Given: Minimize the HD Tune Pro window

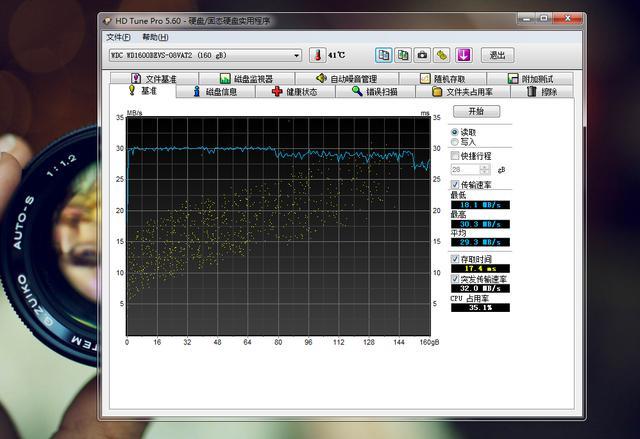Looking at the screenshot, I should click(x=527, y=18).
